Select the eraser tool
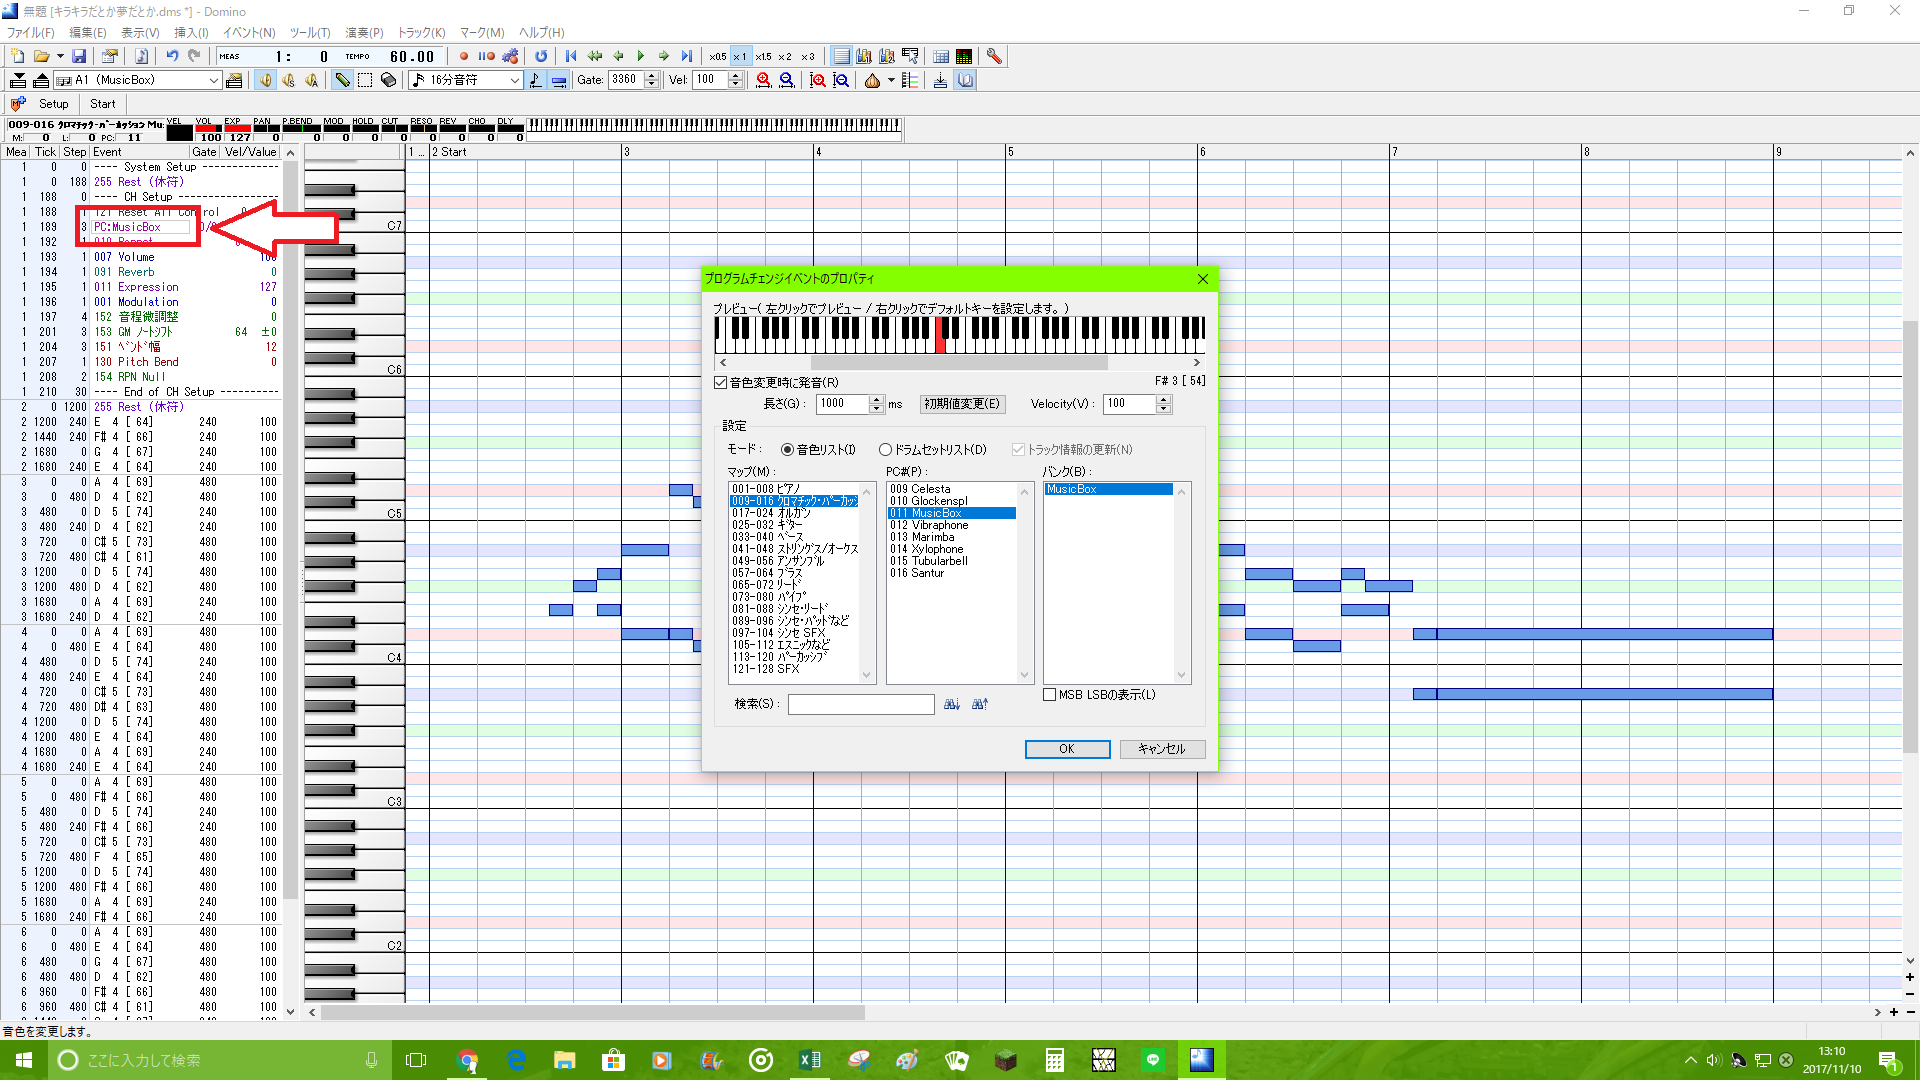Image resolution: width=1920 pixels, height=1080 pixels. (389, 80)
